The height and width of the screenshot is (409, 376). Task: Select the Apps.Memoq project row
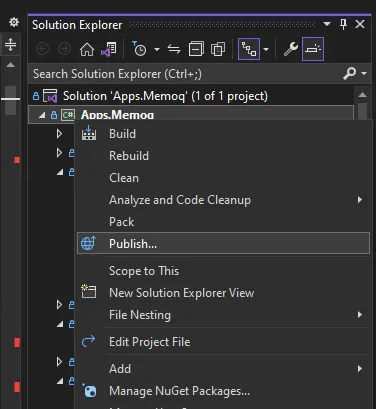191,115
